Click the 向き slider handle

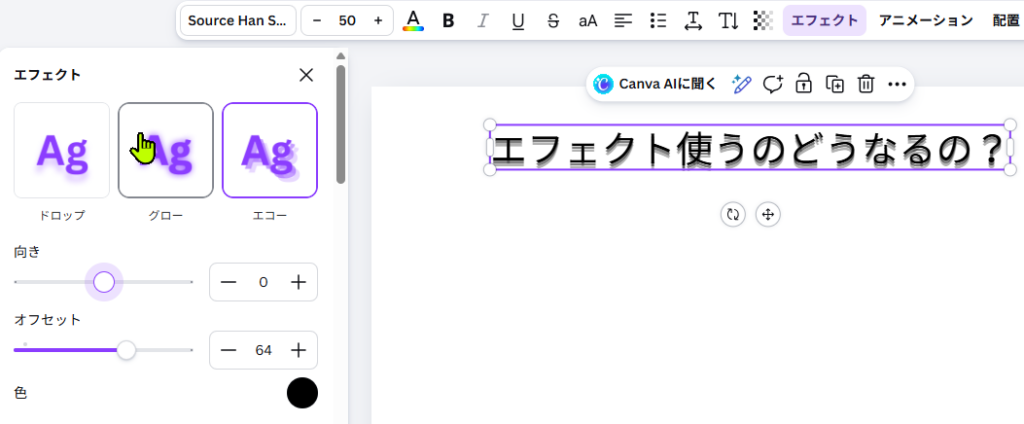coord(104,282)
